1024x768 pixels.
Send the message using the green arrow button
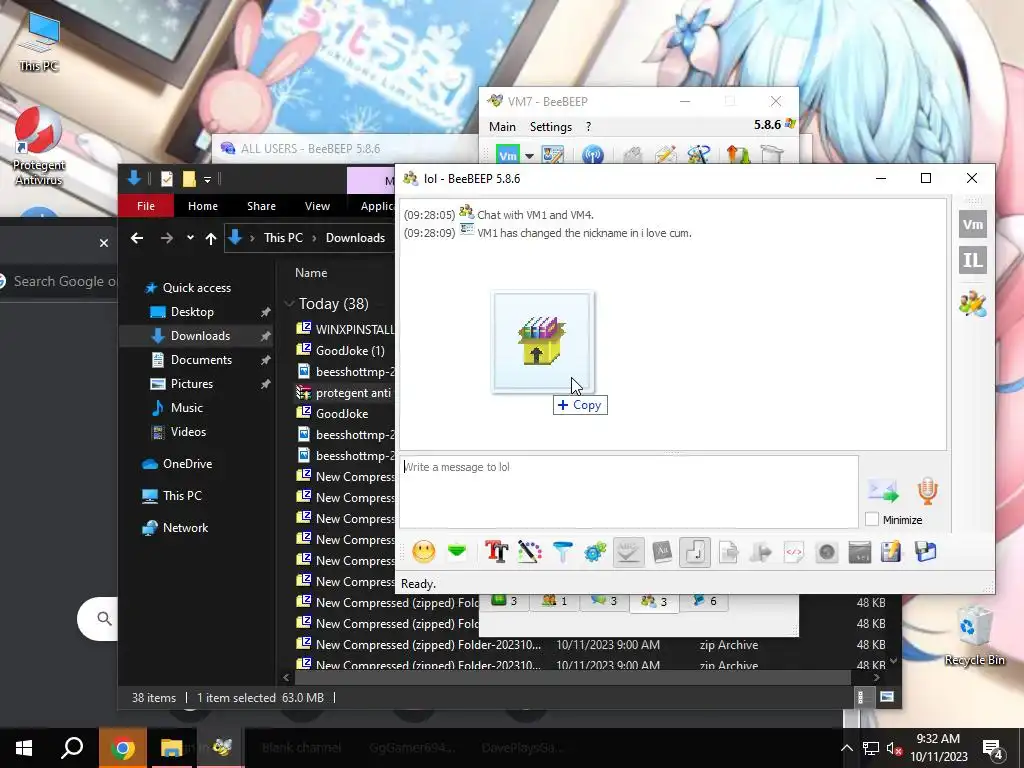point(883,491)
